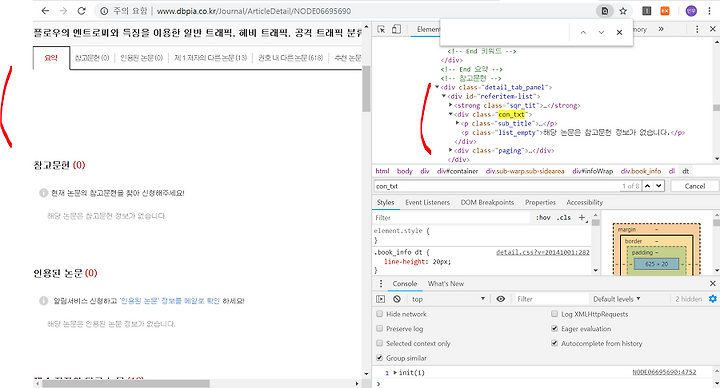Activate the DevTools inspect element tool

pos(381,29)
